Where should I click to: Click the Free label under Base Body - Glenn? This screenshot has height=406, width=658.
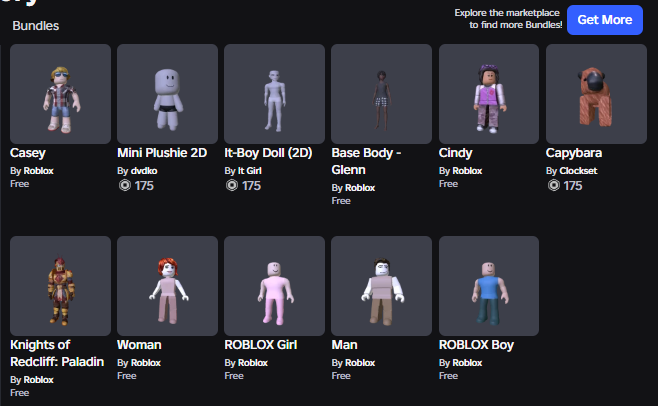point(341,201)
